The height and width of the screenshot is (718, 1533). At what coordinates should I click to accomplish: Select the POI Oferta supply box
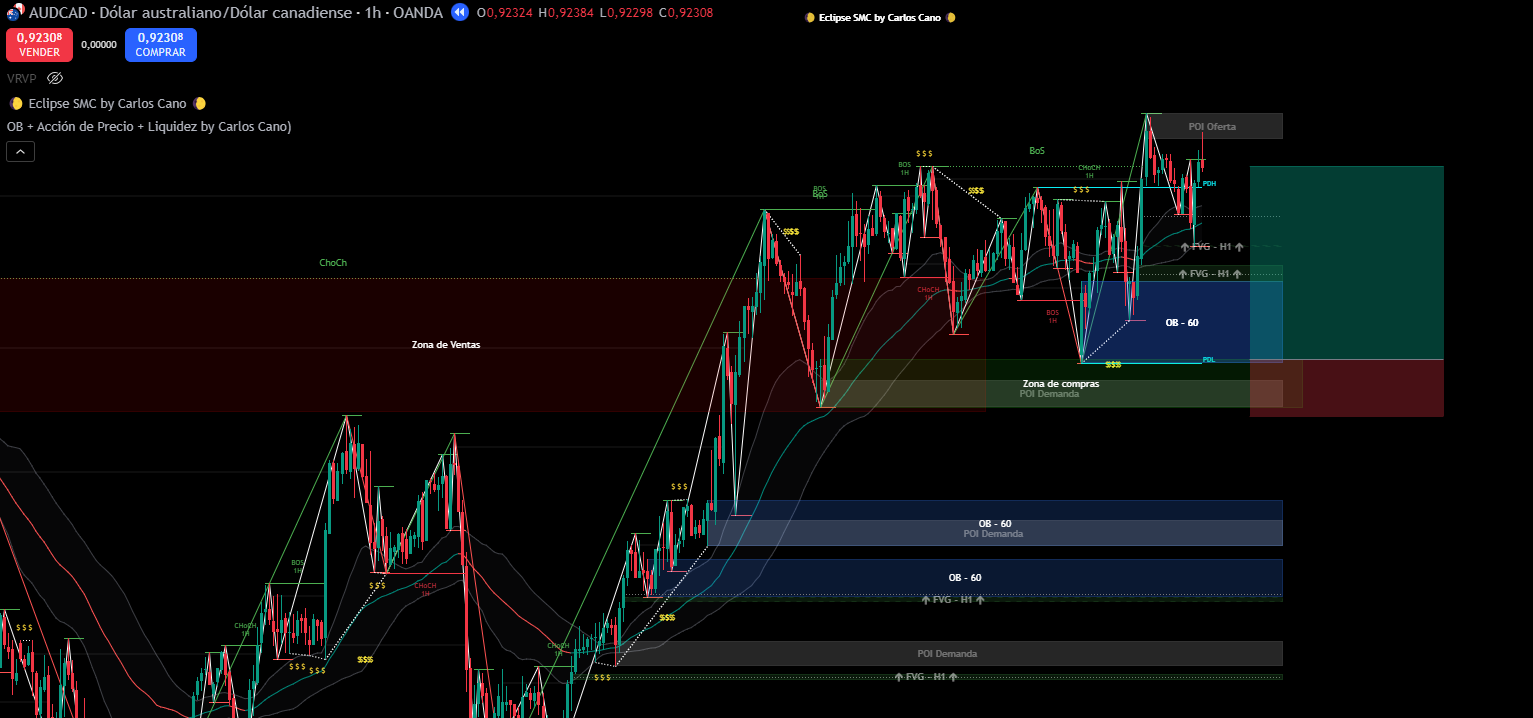(1212, 126)
